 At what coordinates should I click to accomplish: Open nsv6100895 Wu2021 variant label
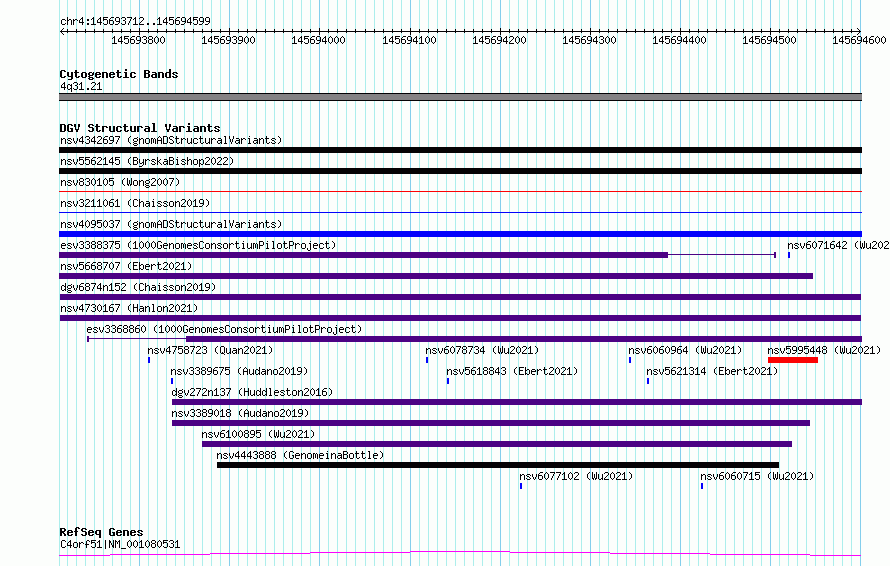click(x=258, y=434)
